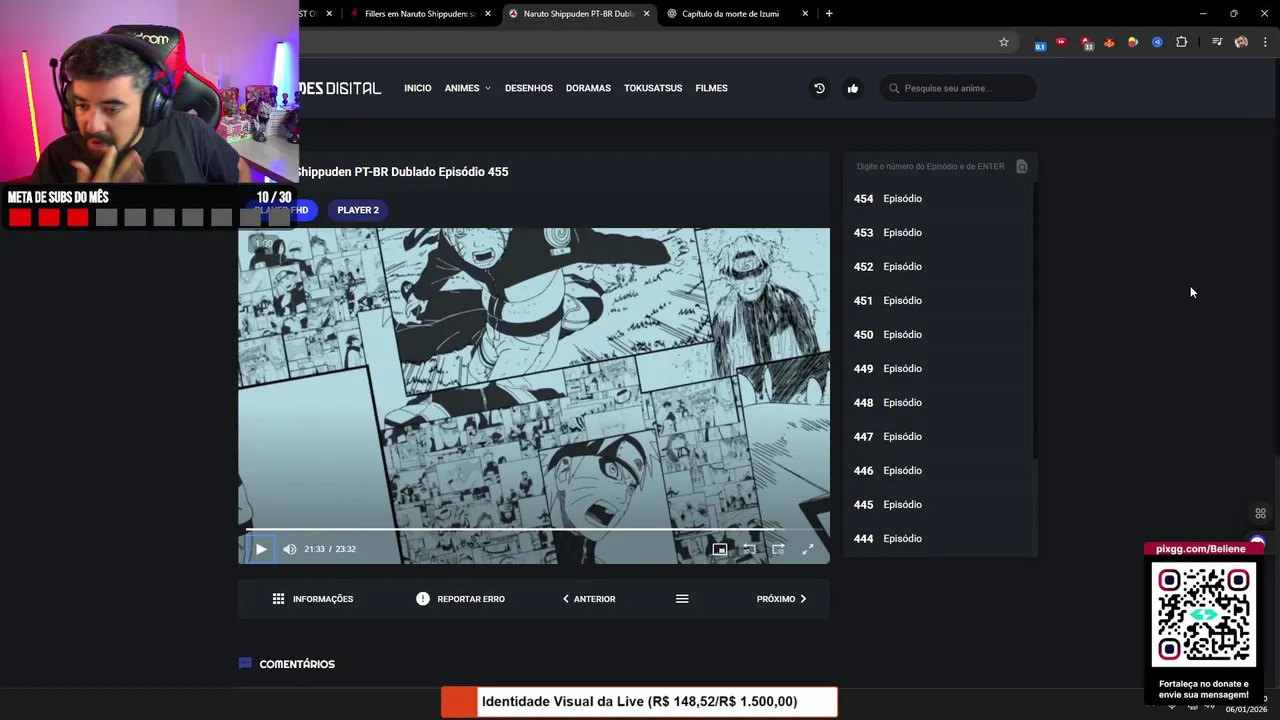Screen dimensions: 1280x720
Task: Click the thumbs-up like icon
Action: [x=853, y=88]
